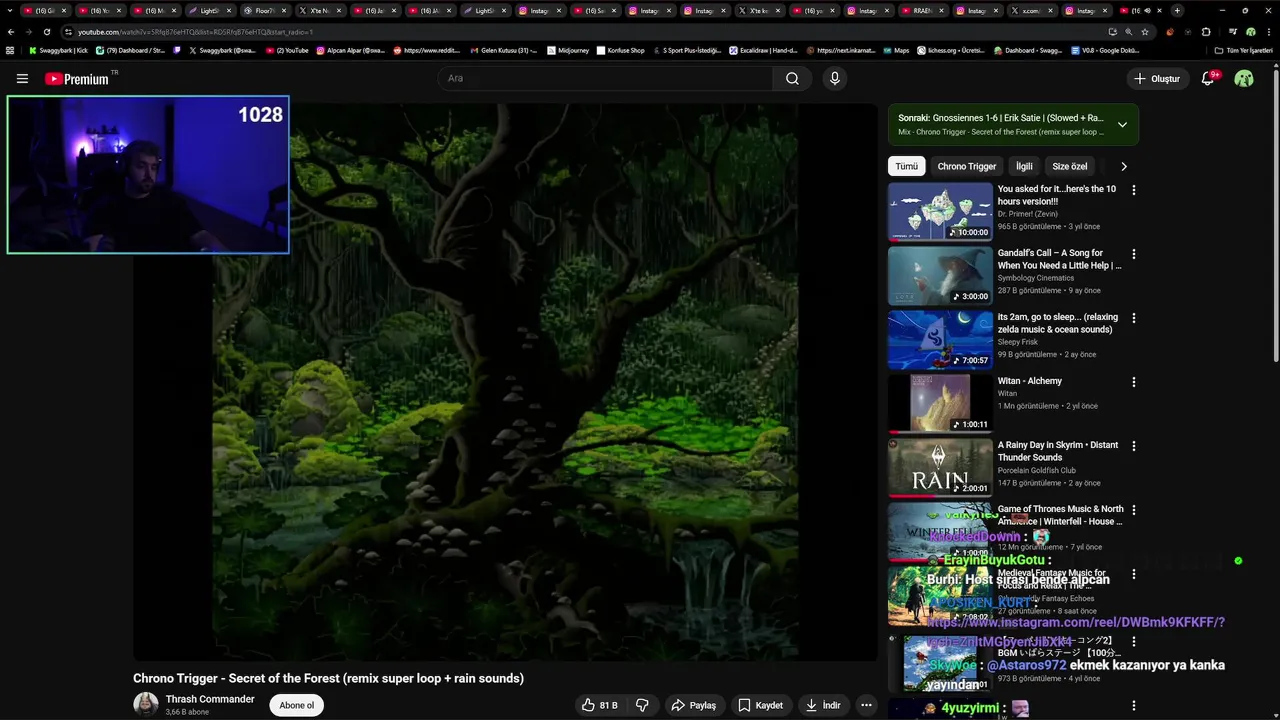The image size is (1280, 720).
Task: Start voice search with microphone icon
Action: click(x=834, y=78)
